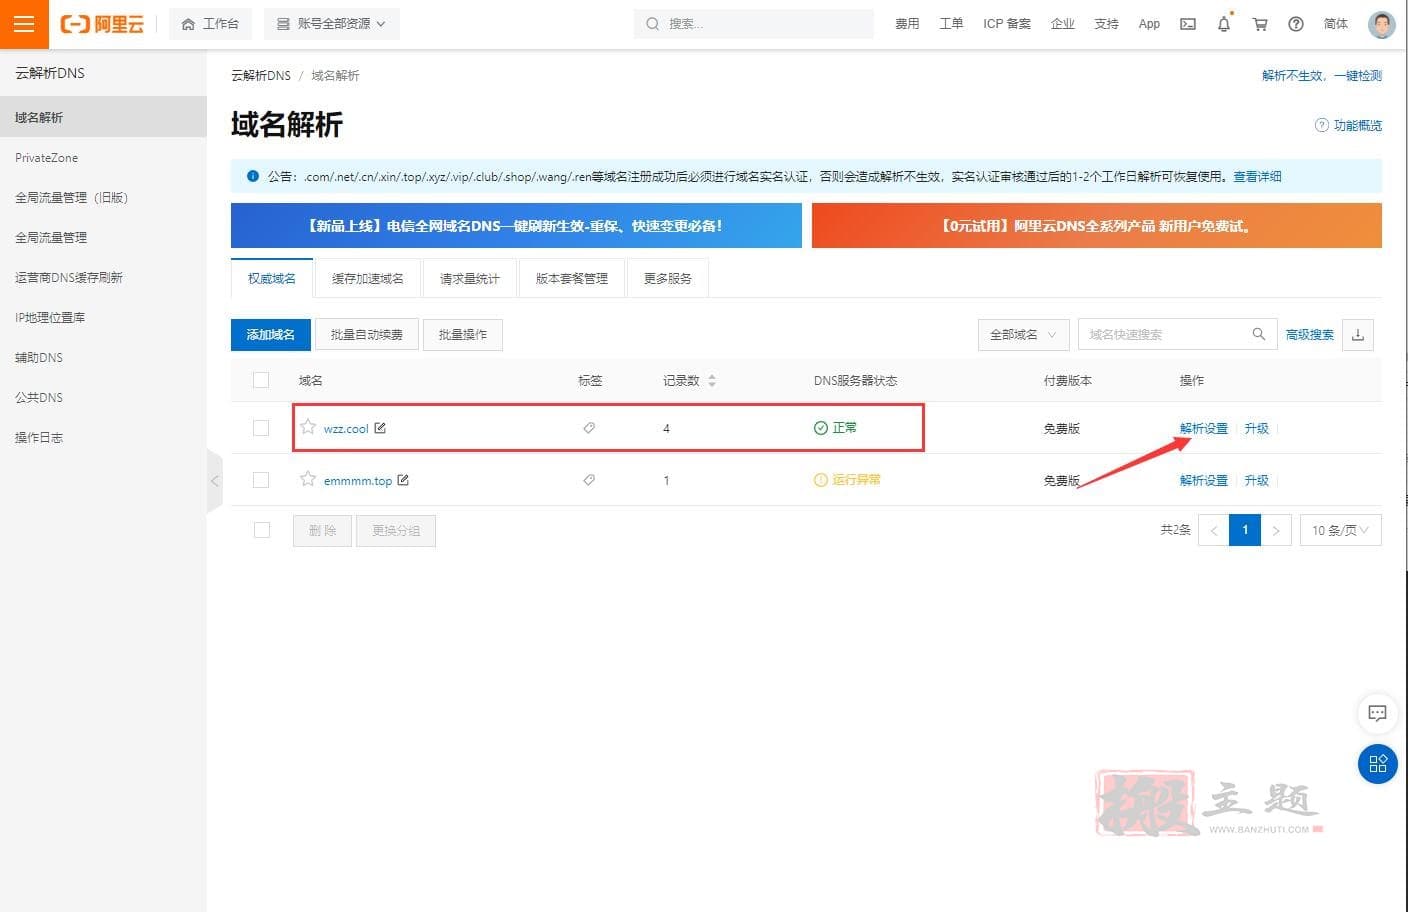Click 批量自动续费 button
Image resolution: width=1408 pixels, height=912 pixels.
[x=366, y=335]
